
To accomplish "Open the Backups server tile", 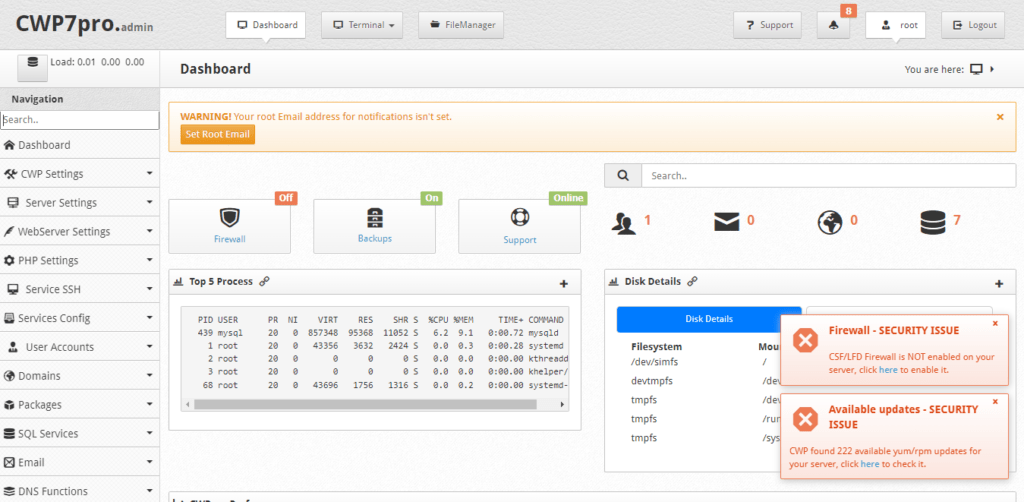I will pyautogui.click(x=375, y=227).
